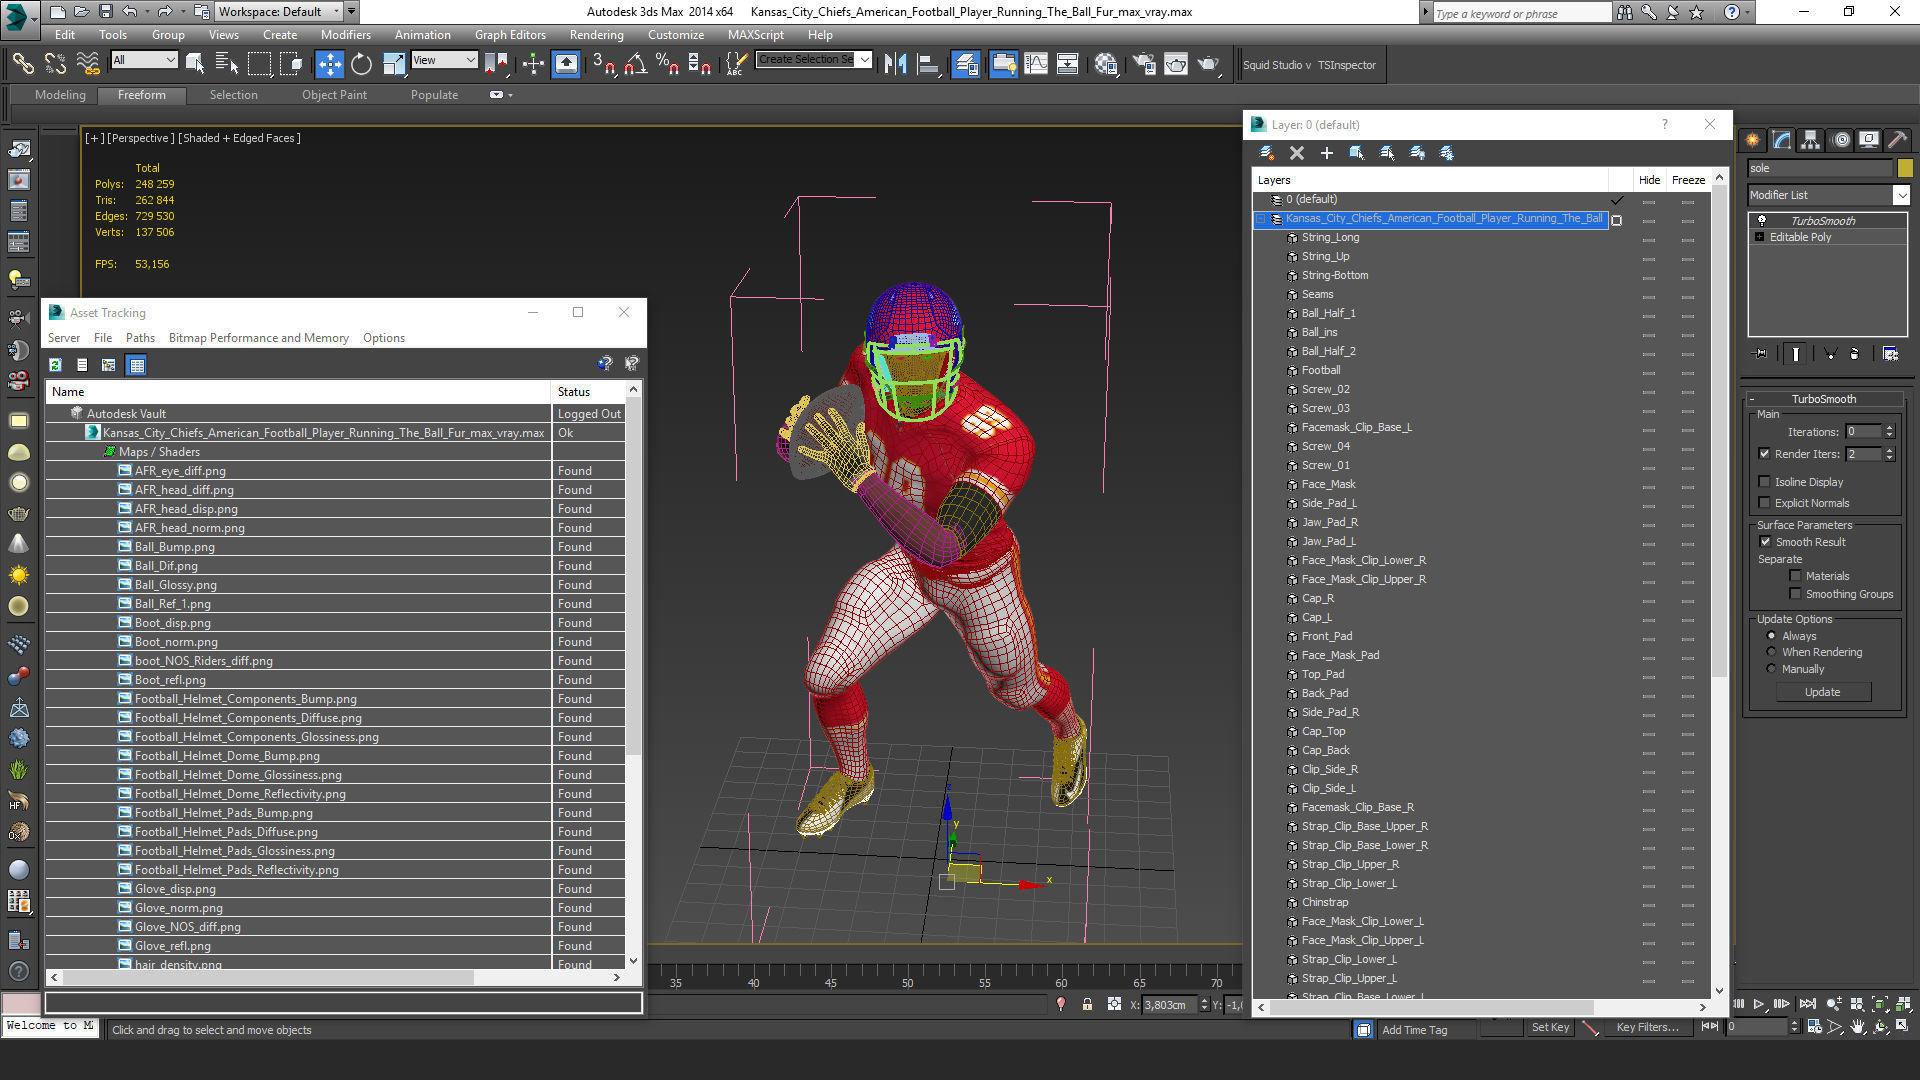Toggle Smooth Result checkbox

[1765, 542]
